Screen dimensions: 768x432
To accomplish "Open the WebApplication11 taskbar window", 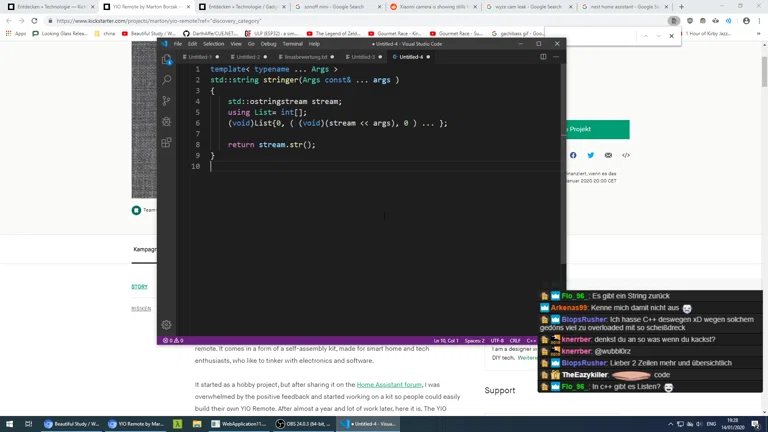I will [x=237, y=424].
